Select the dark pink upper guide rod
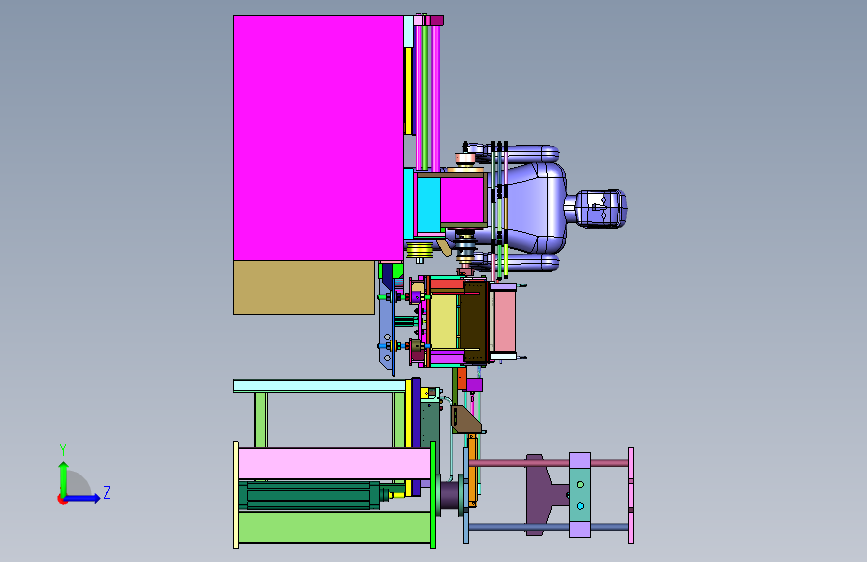This screenshot has width=867, height=562. (x=547, y=463)
